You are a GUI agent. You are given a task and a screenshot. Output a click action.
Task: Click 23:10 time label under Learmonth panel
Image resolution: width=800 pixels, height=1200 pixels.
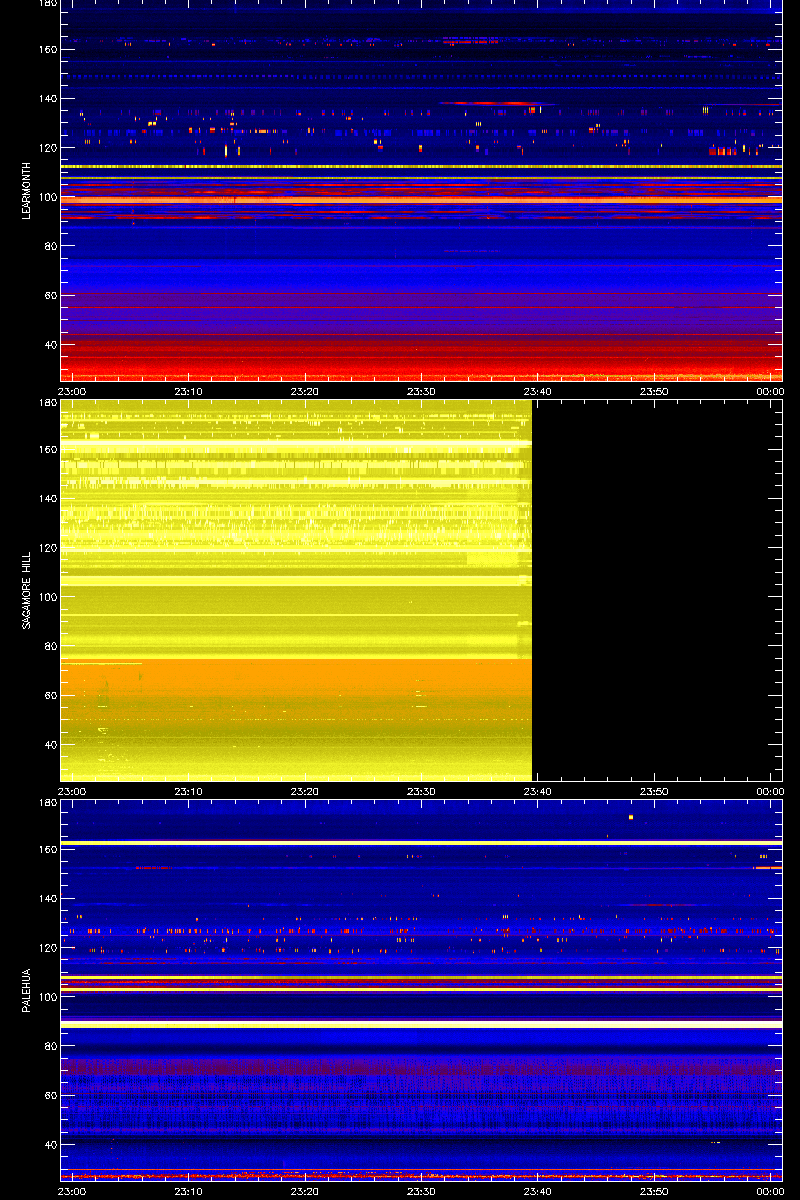coord(189,392)
